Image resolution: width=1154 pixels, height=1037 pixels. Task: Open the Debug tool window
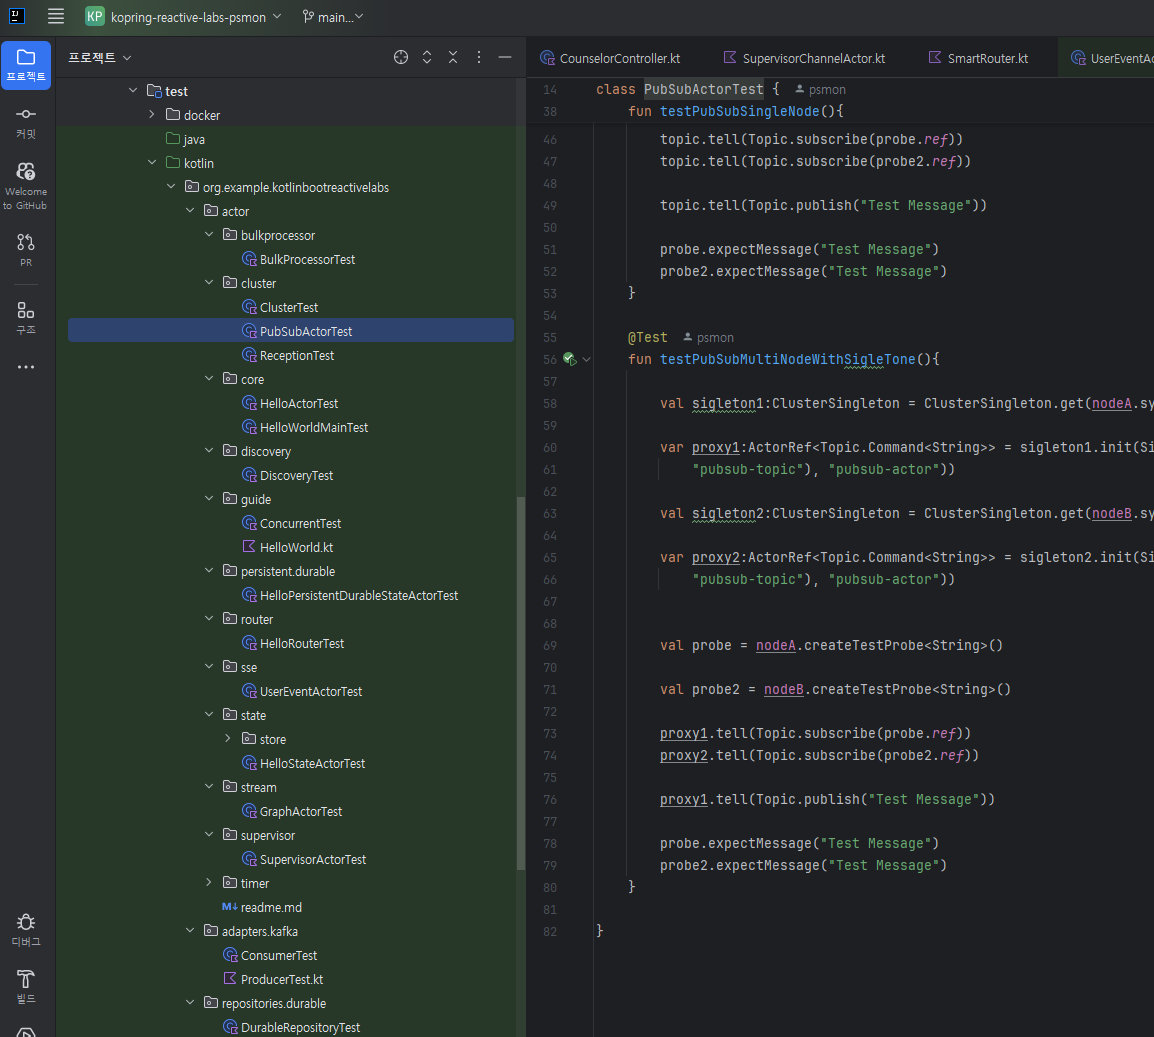26,928
